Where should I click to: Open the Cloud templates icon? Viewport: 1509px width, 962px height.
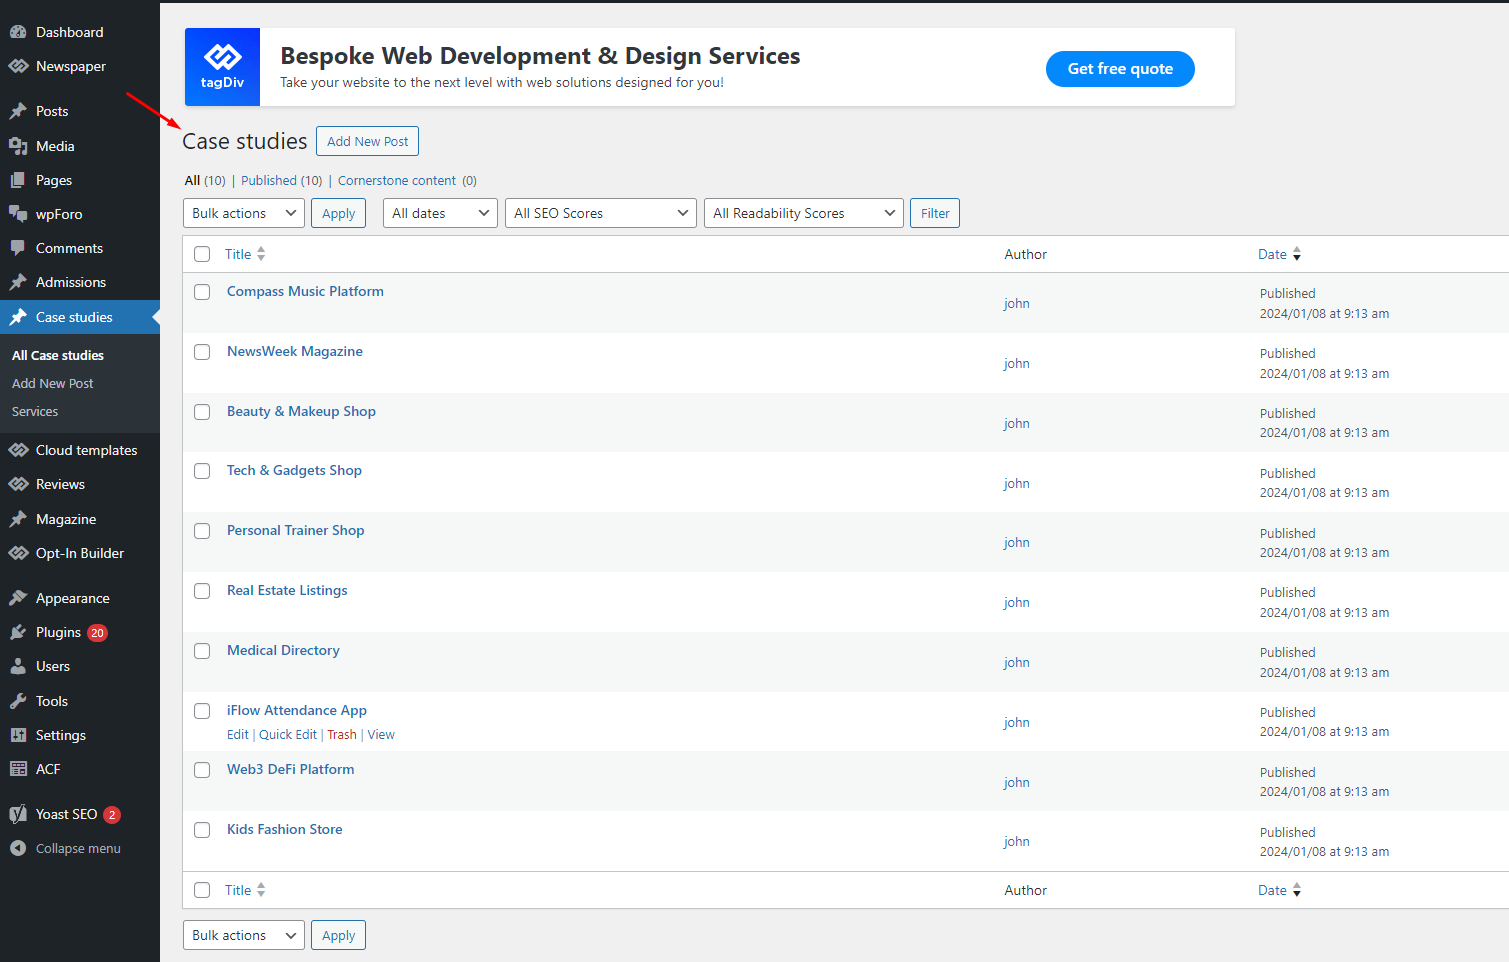click(x=18, y=450)
